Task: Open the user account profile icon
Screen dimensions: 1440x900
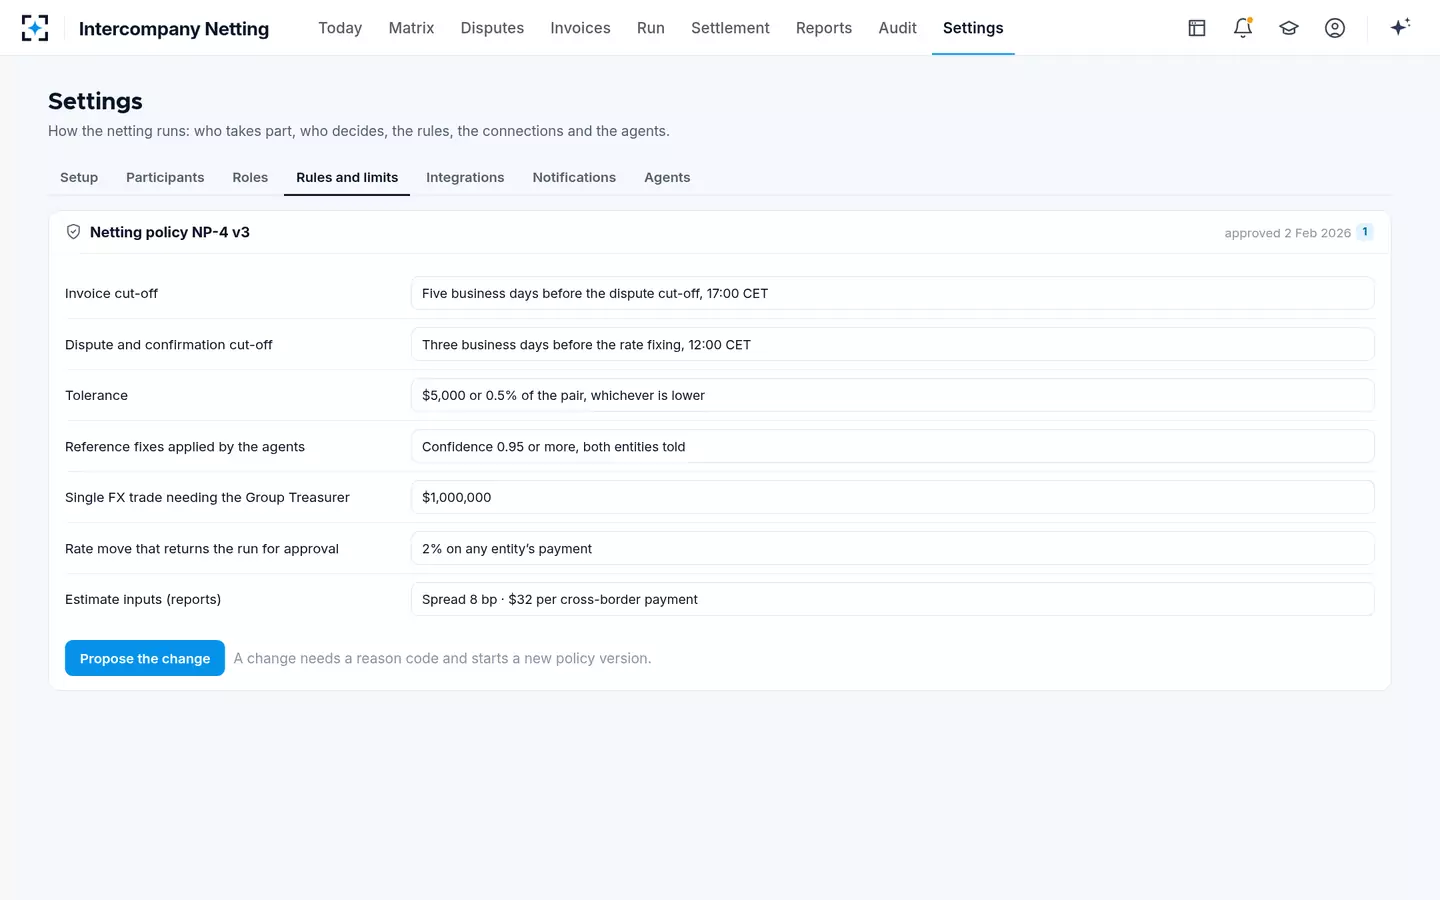Action: pyautogui.click(x=1335, y=28)
